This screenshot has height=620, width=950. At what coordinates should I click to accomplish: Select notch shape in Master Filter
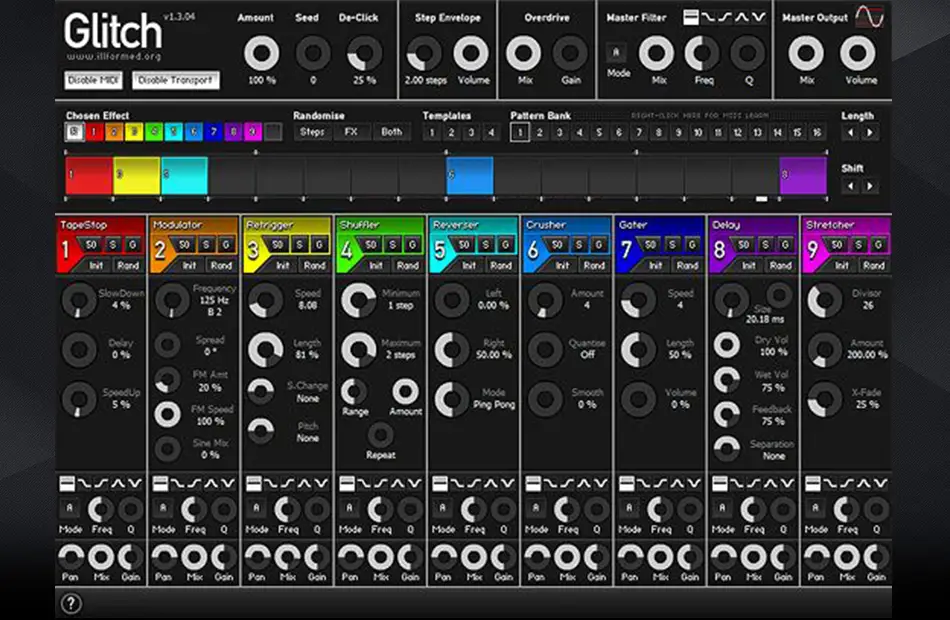tap(759, 18)
